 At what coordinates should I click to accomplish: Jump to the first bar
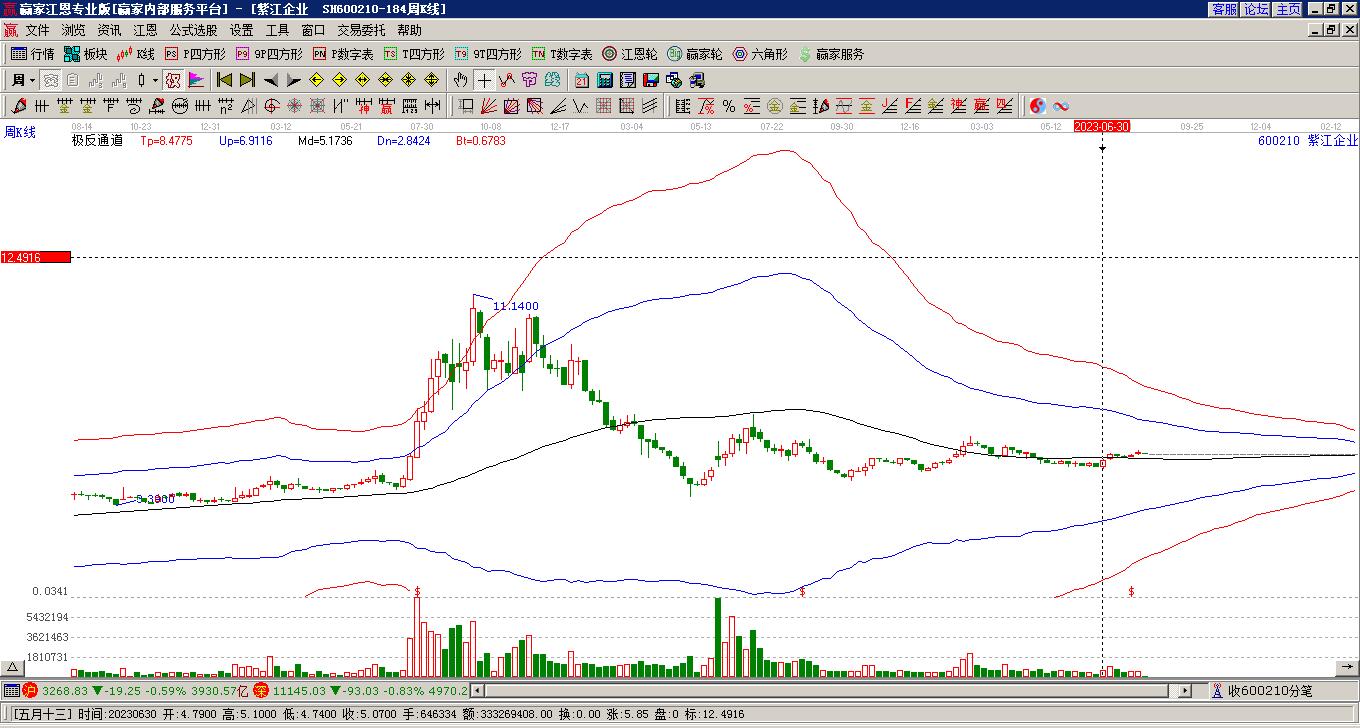[224, 80]
